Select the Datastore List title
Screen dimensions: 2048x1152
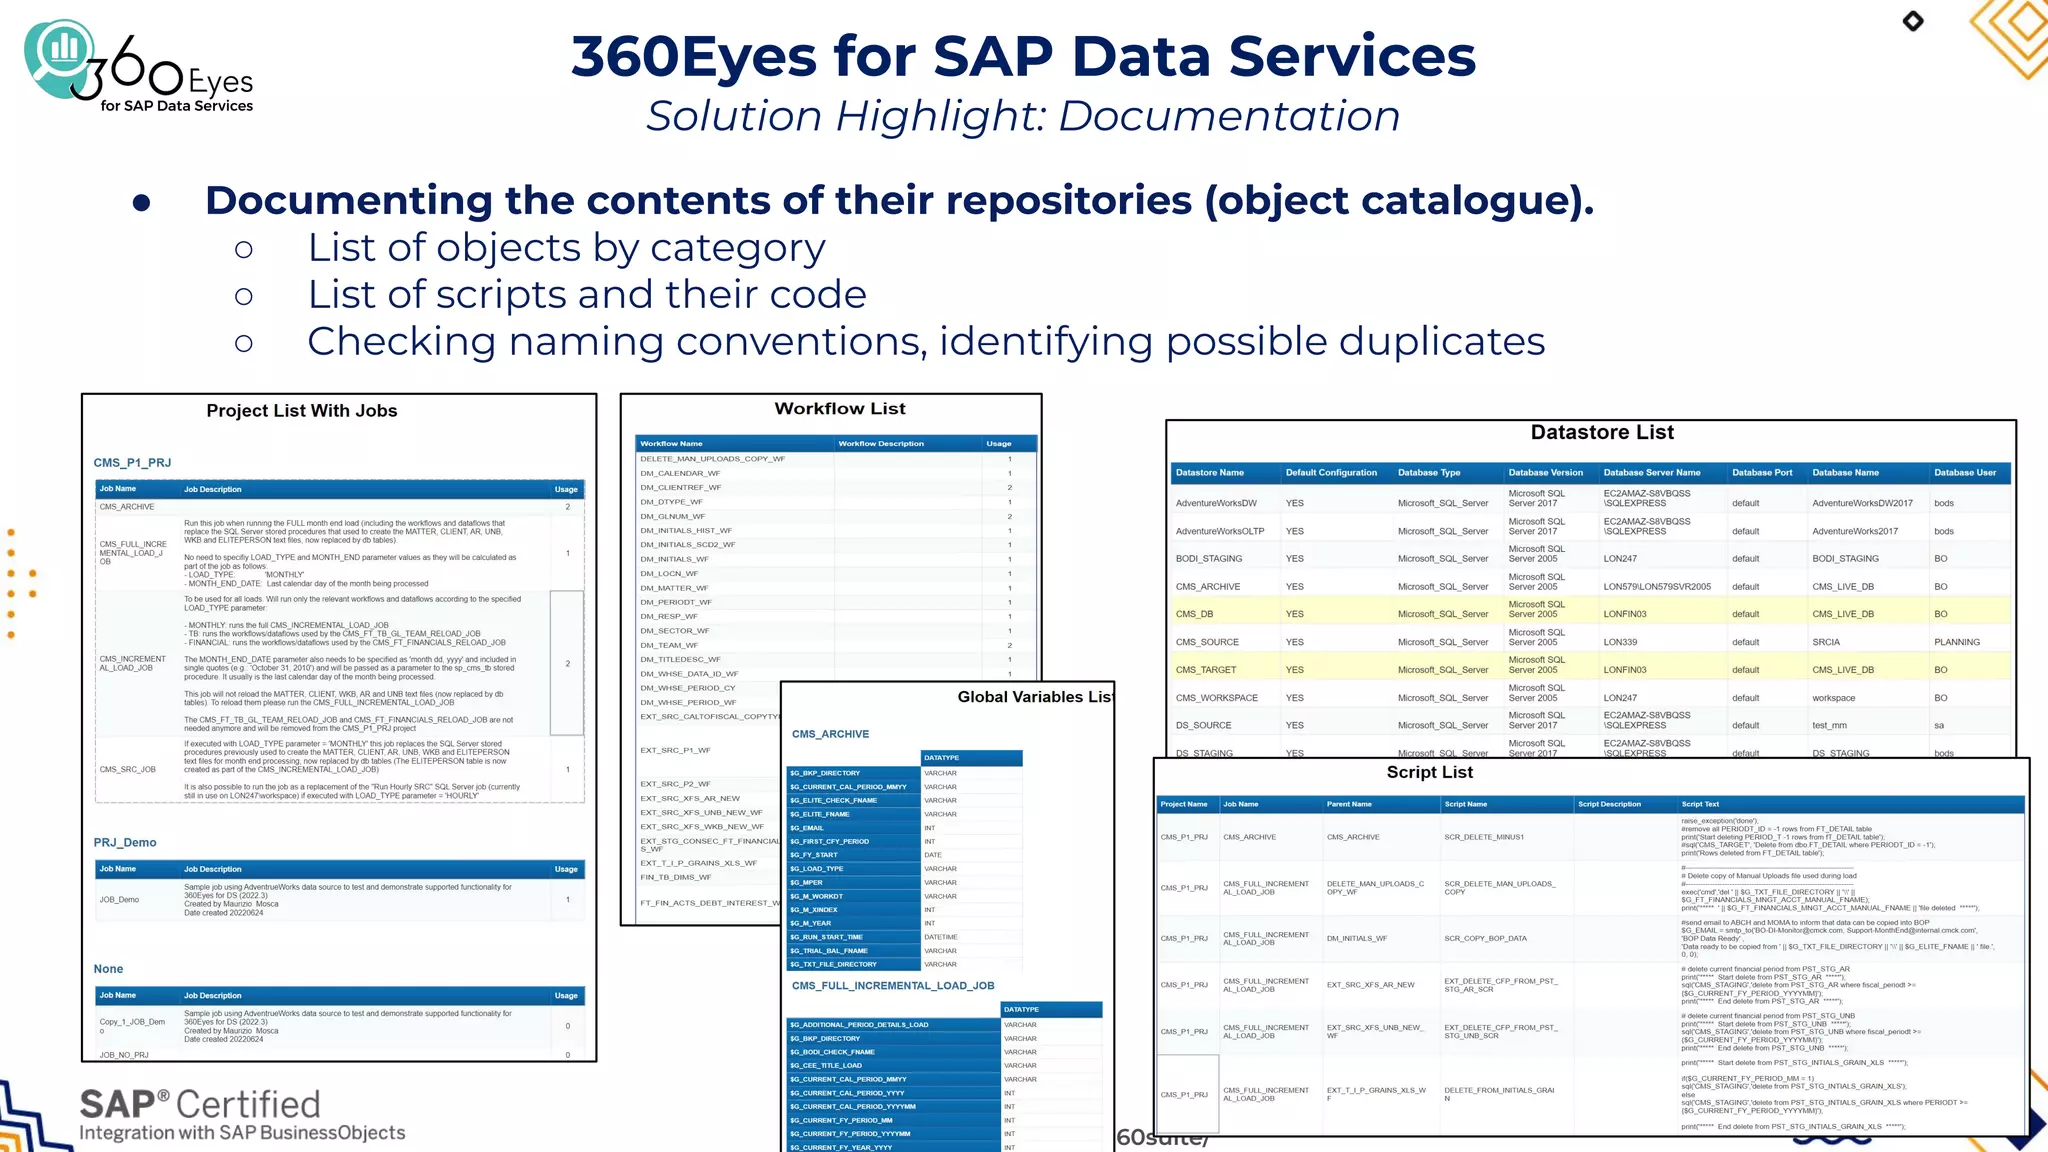(x=1601, y=433)
